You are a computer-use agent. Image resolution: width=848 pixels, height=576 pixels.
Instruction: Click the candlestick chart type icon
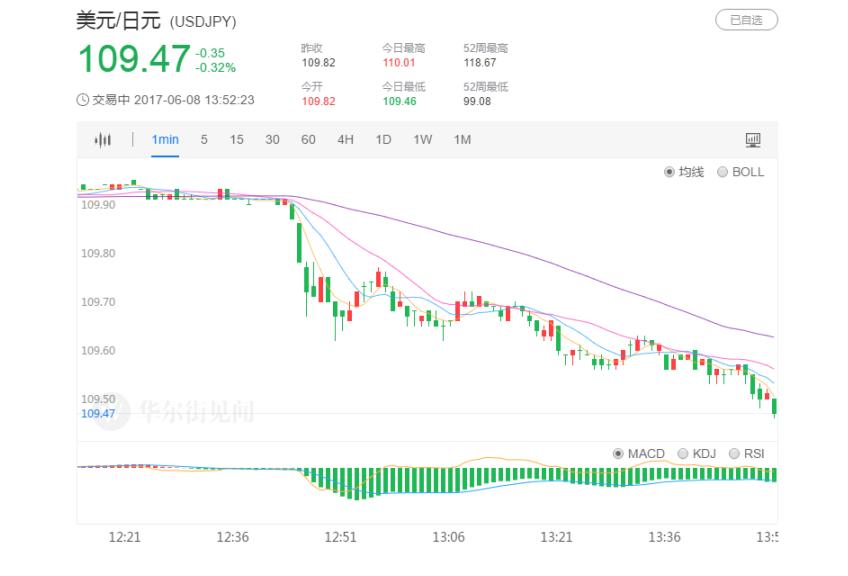102,140
